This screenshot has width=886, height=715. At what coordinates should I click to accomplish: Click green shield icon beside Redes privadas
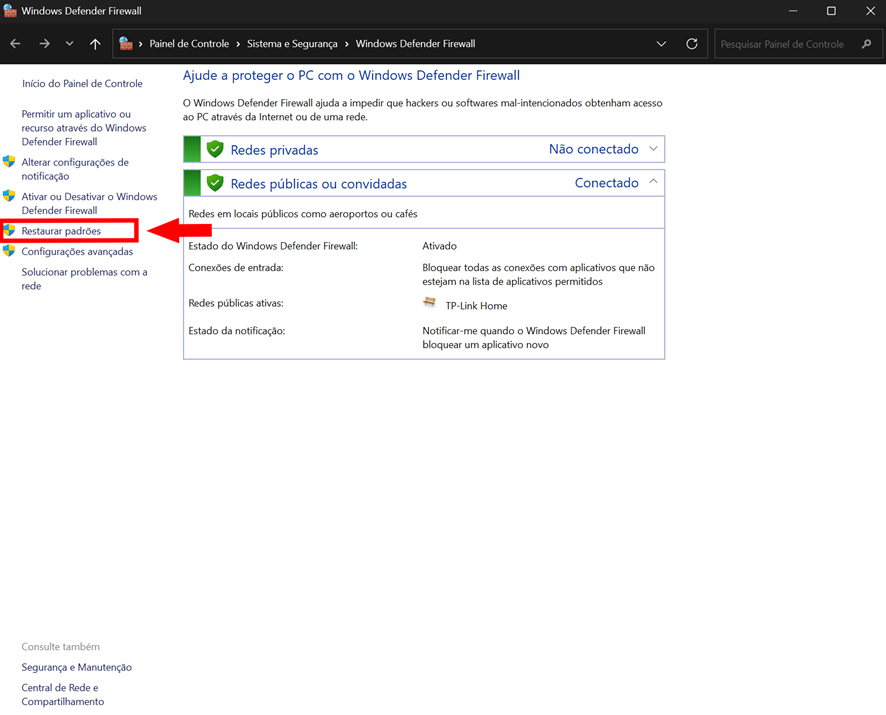(214, 149)
